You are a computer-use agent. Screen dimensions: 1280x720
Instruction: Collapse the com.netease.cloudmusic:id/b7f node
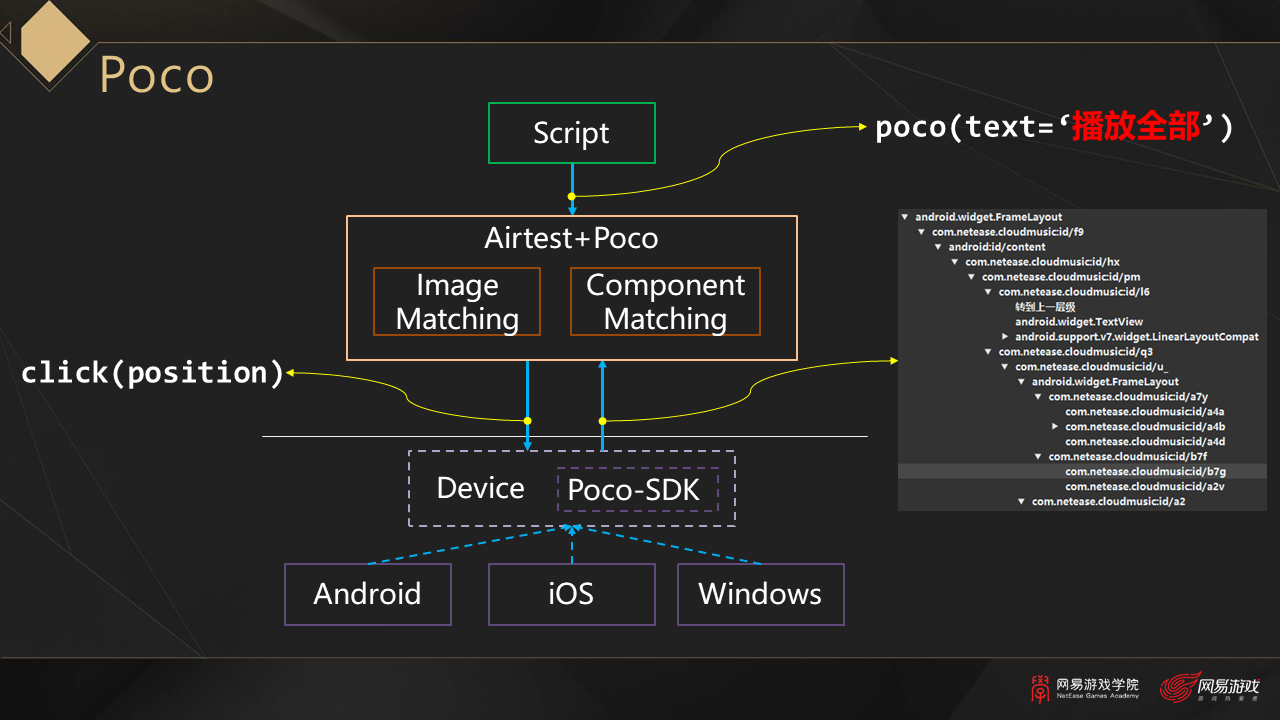point(1038,457)
